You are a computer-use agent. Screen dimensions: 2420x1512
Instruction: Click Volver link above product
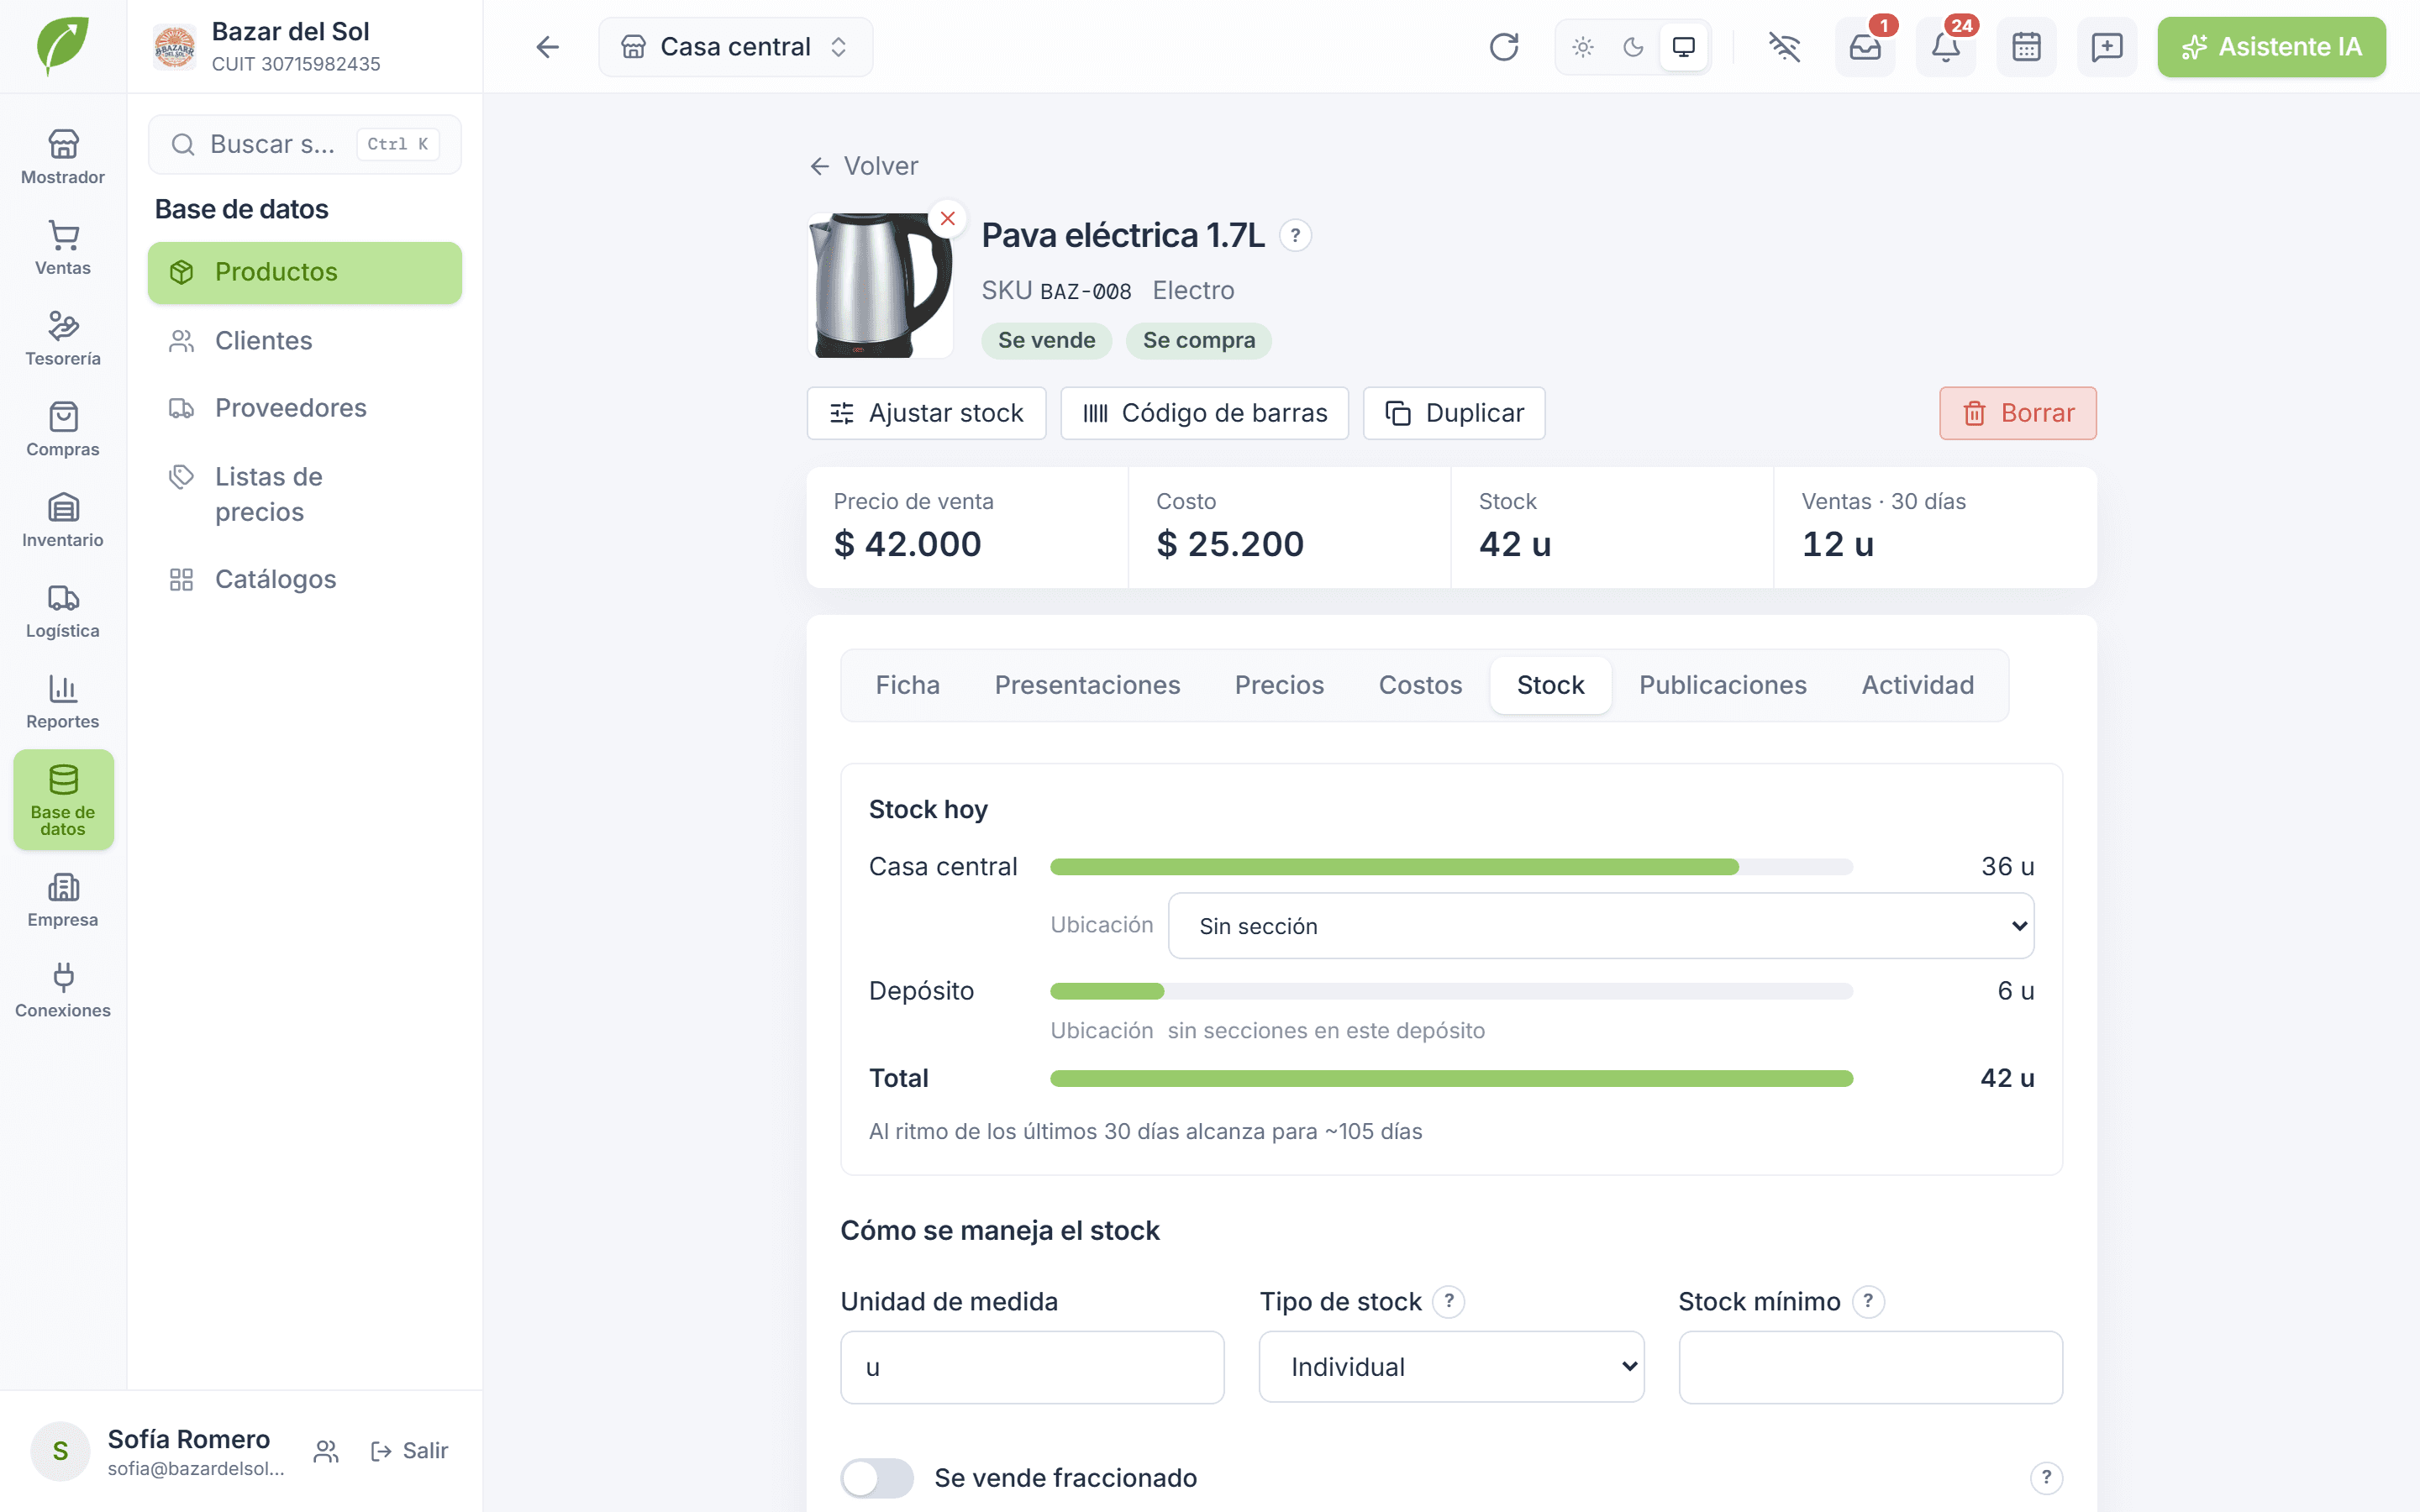click(x=864, y=166)
